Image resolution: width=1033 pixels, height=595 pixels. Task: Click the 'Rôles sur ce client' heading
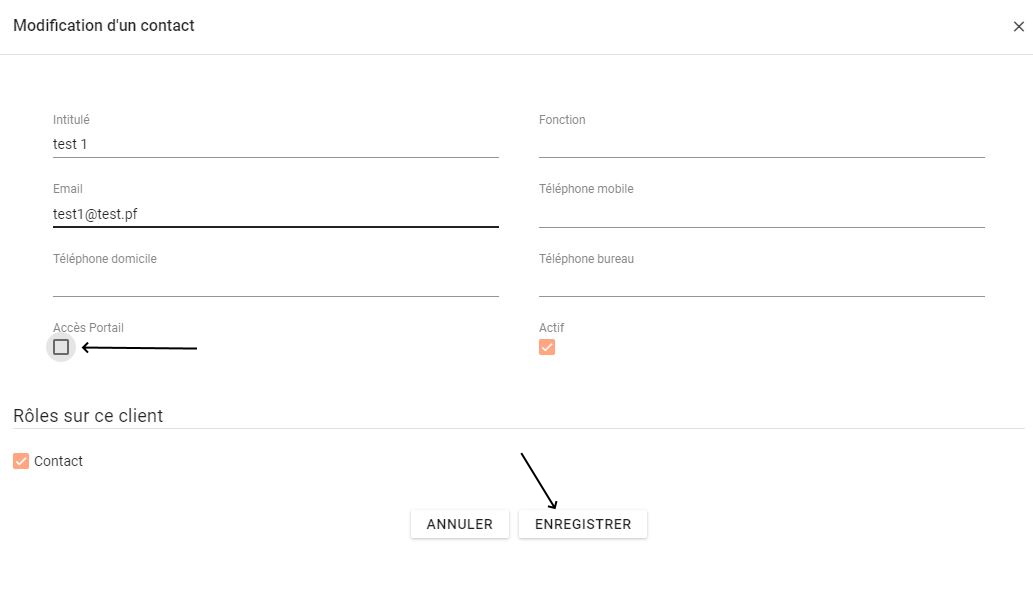point(88,415)
